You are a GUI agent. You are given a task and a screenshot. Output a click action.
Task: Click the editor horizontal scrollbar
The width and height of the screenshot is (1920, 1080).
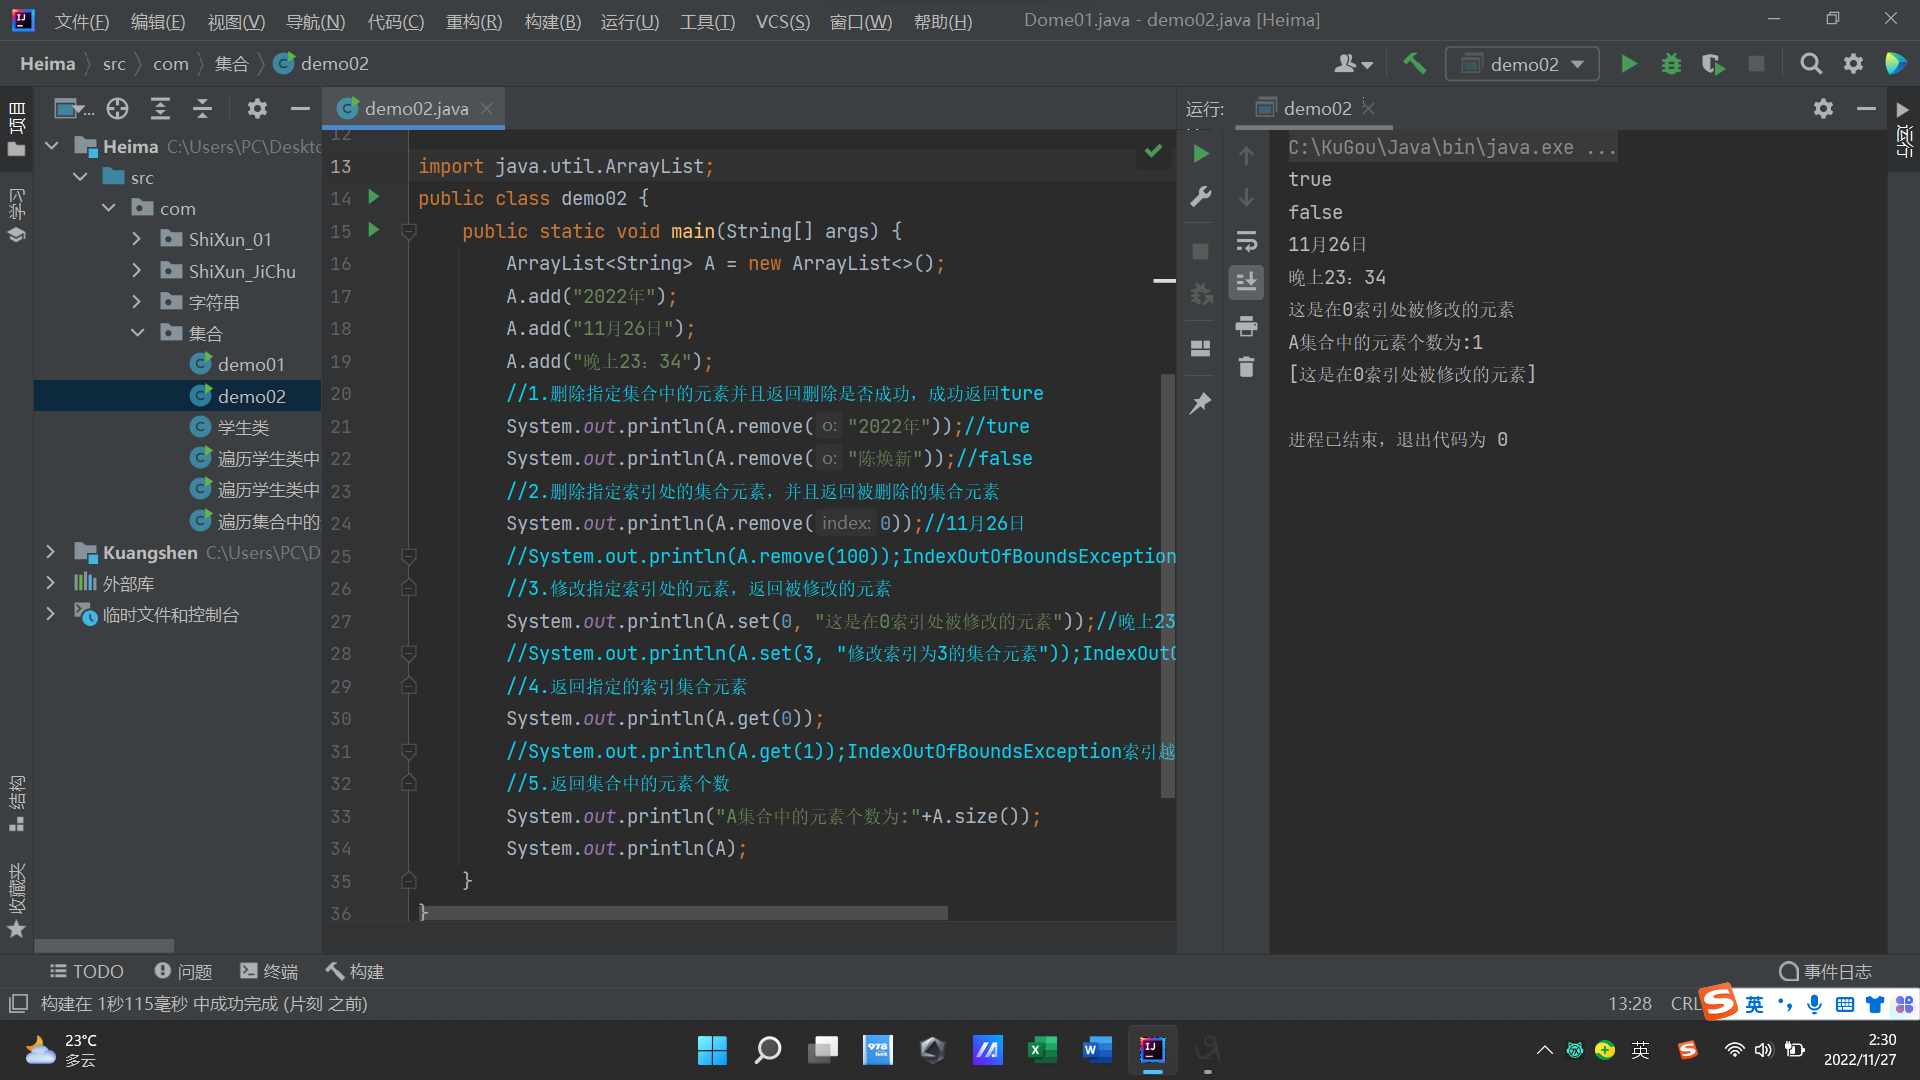click(x=684, y=913)
